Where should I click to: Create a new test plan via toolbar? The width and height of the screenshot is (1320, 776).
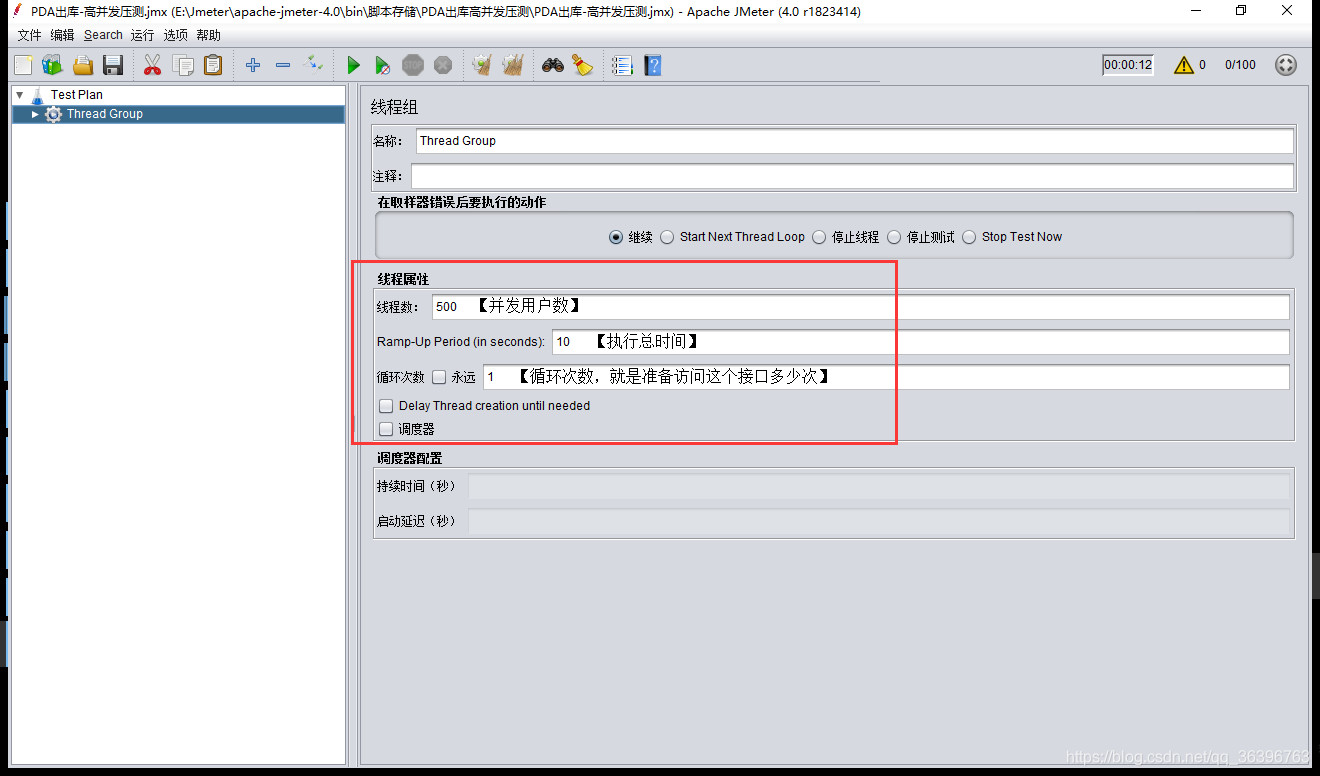pos(23,66)
